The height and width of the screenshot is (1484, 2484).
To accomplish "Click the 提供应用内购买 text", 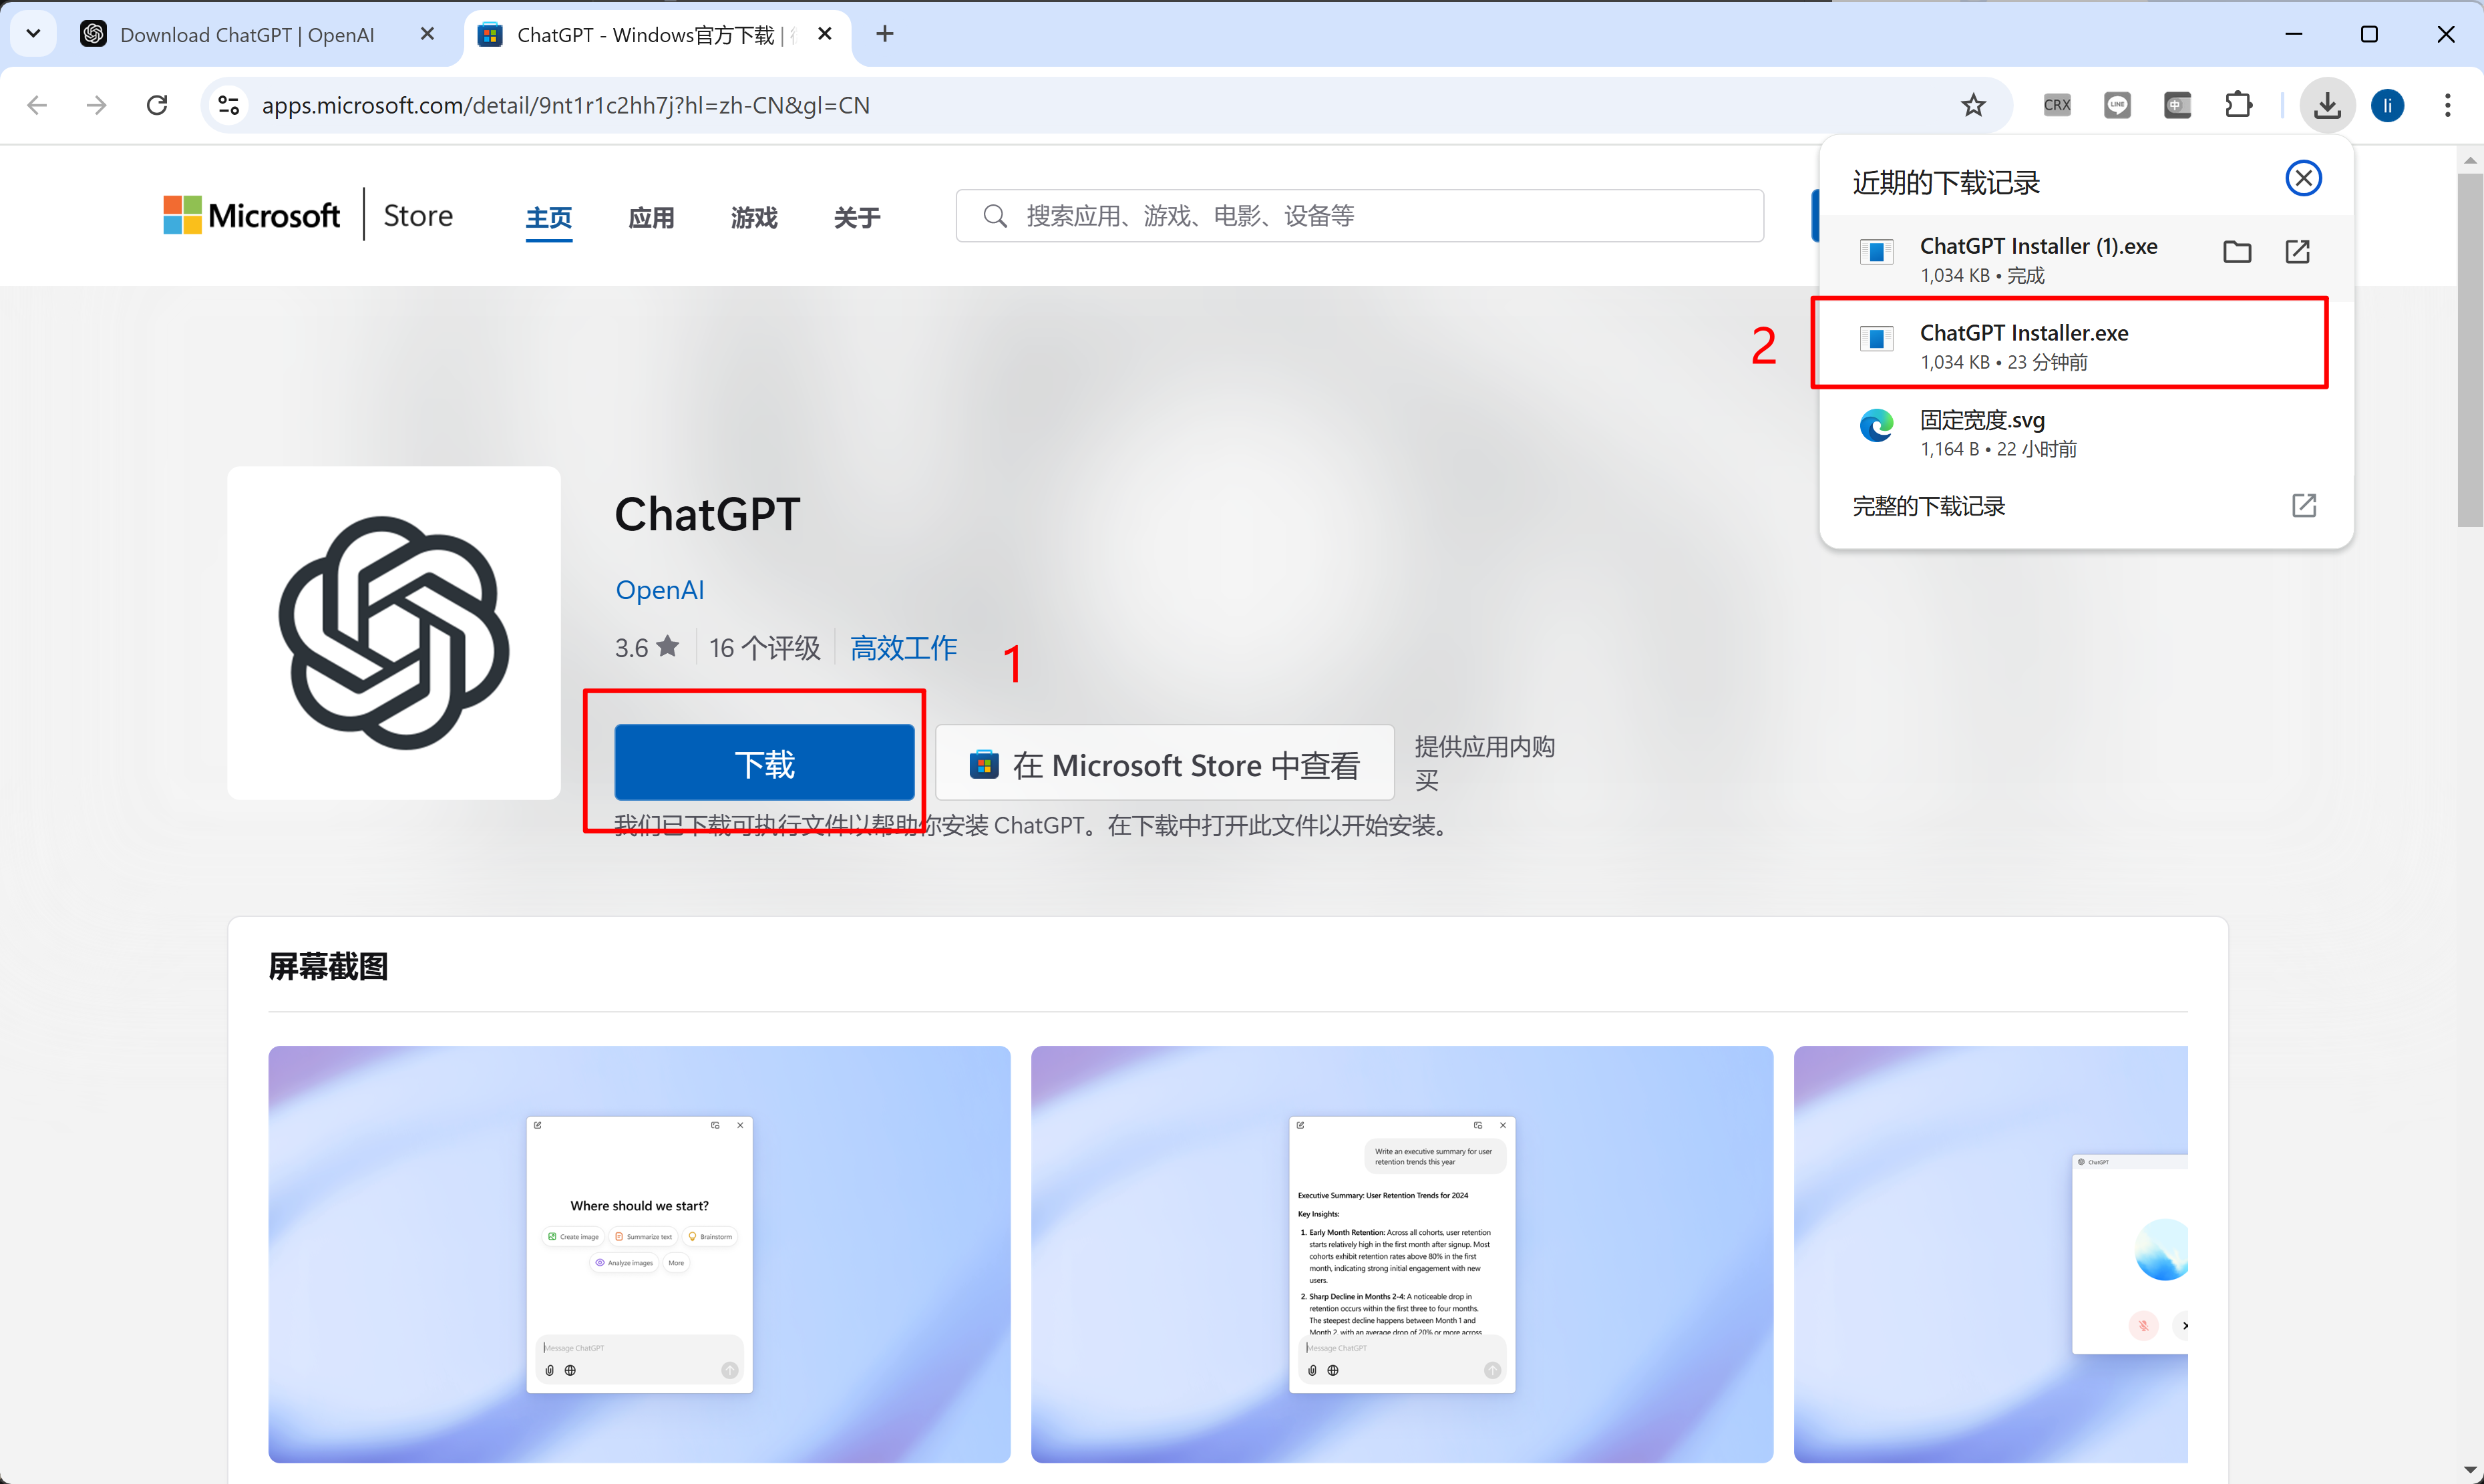I will (x=1485, y=763).
